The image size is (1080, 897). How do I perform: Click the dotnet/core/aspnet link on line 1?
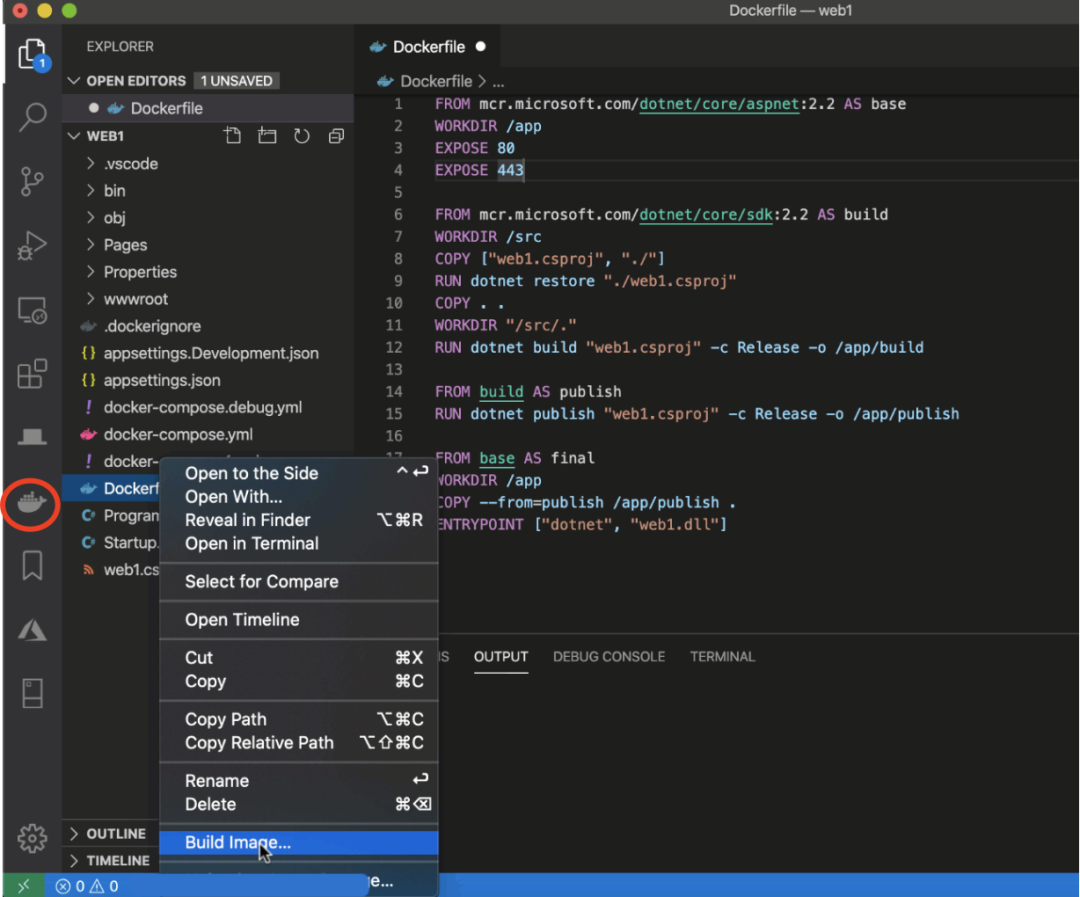coord(719,104)
